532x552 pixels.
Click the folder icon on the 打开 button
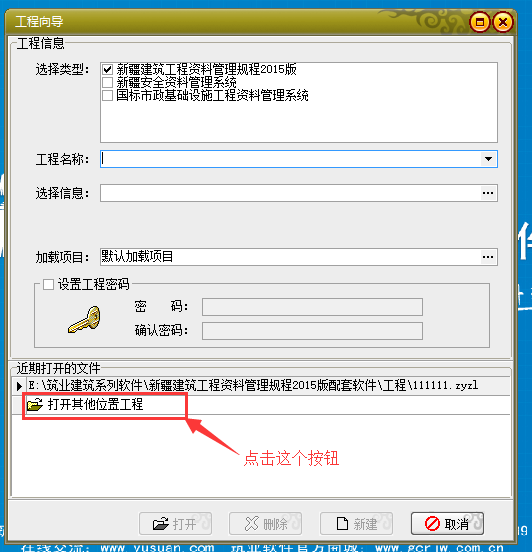click(161, 524)
